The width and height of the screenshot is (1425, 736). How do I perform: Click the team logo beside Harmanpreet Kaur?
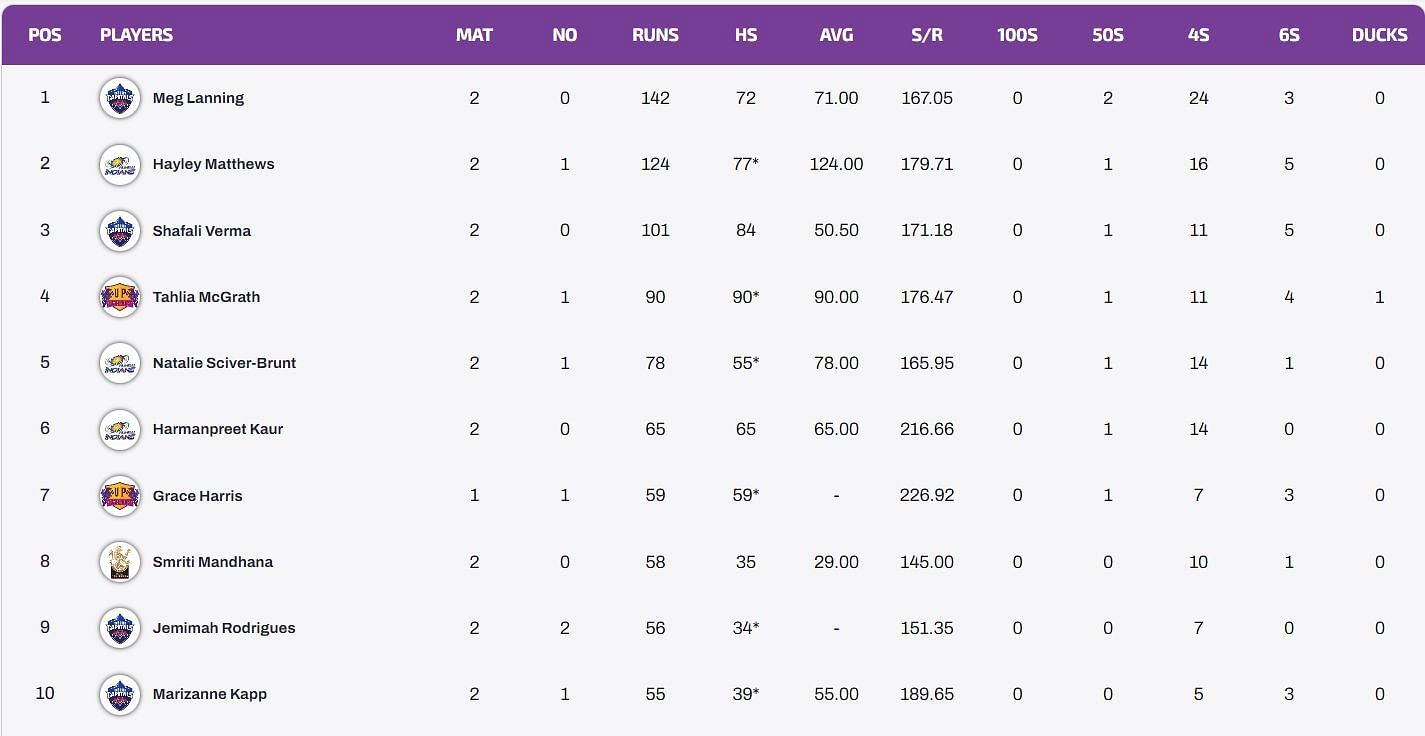[x=120, y=429]
